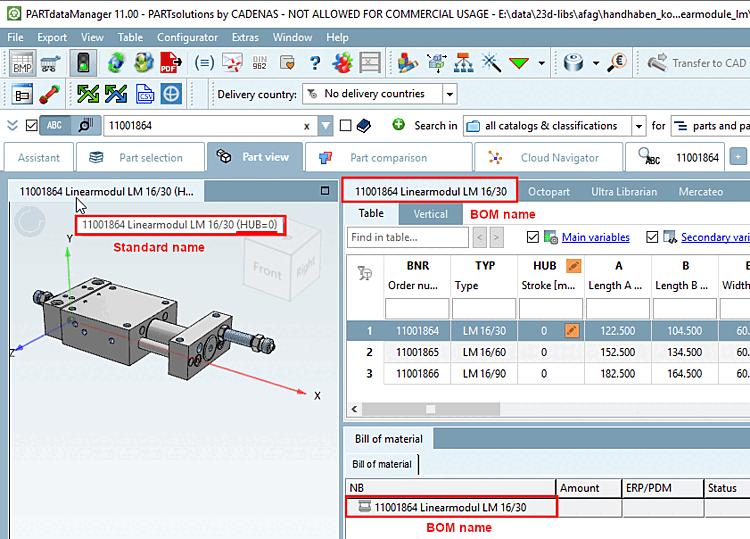Expand the all catalogs & classifications dropdown
The width and height of the screenshot is (750, 539).
(x=638, y=126)
